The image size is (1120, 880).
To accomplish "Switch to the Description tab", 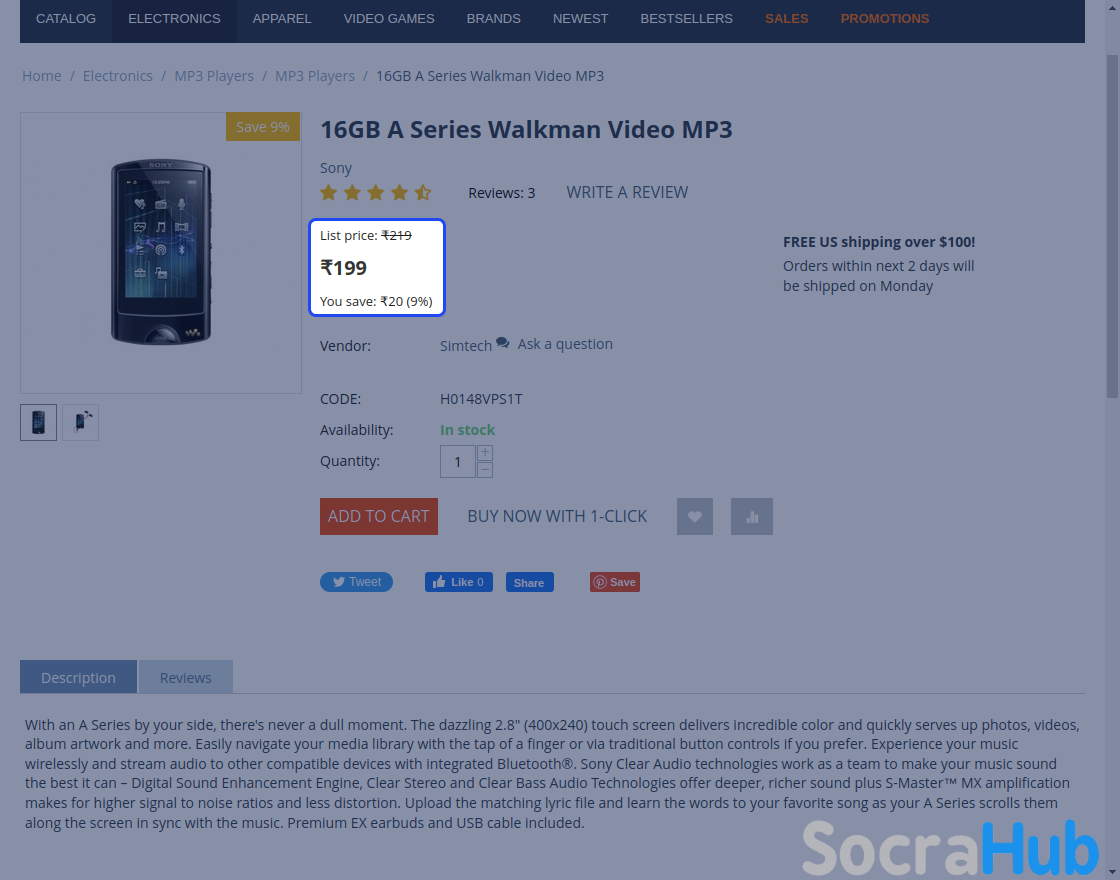I will click(79, 677).
